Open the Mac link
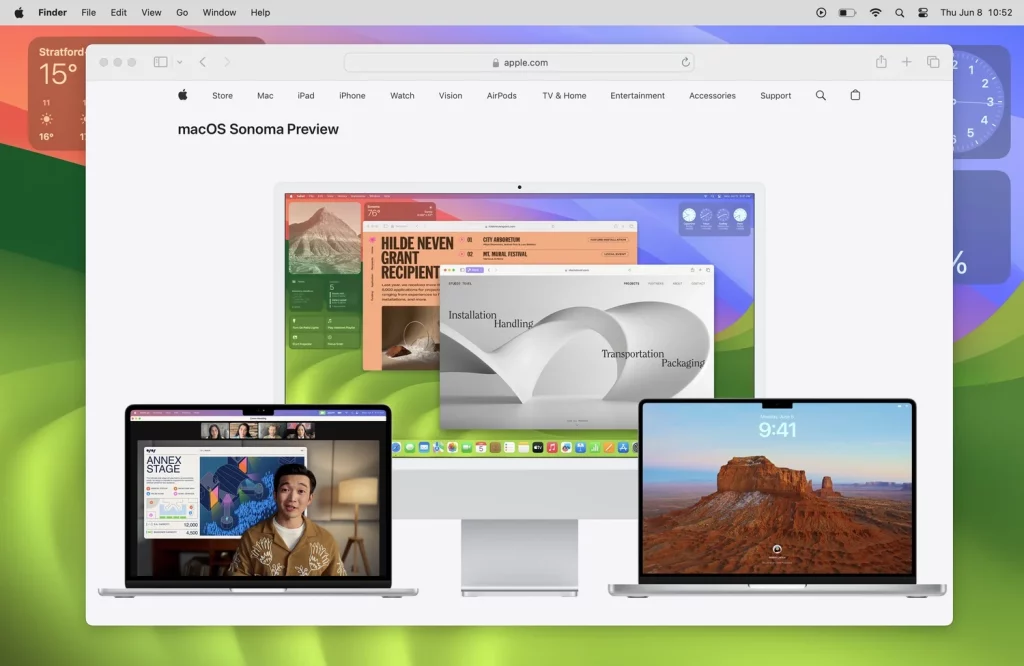 265,95
